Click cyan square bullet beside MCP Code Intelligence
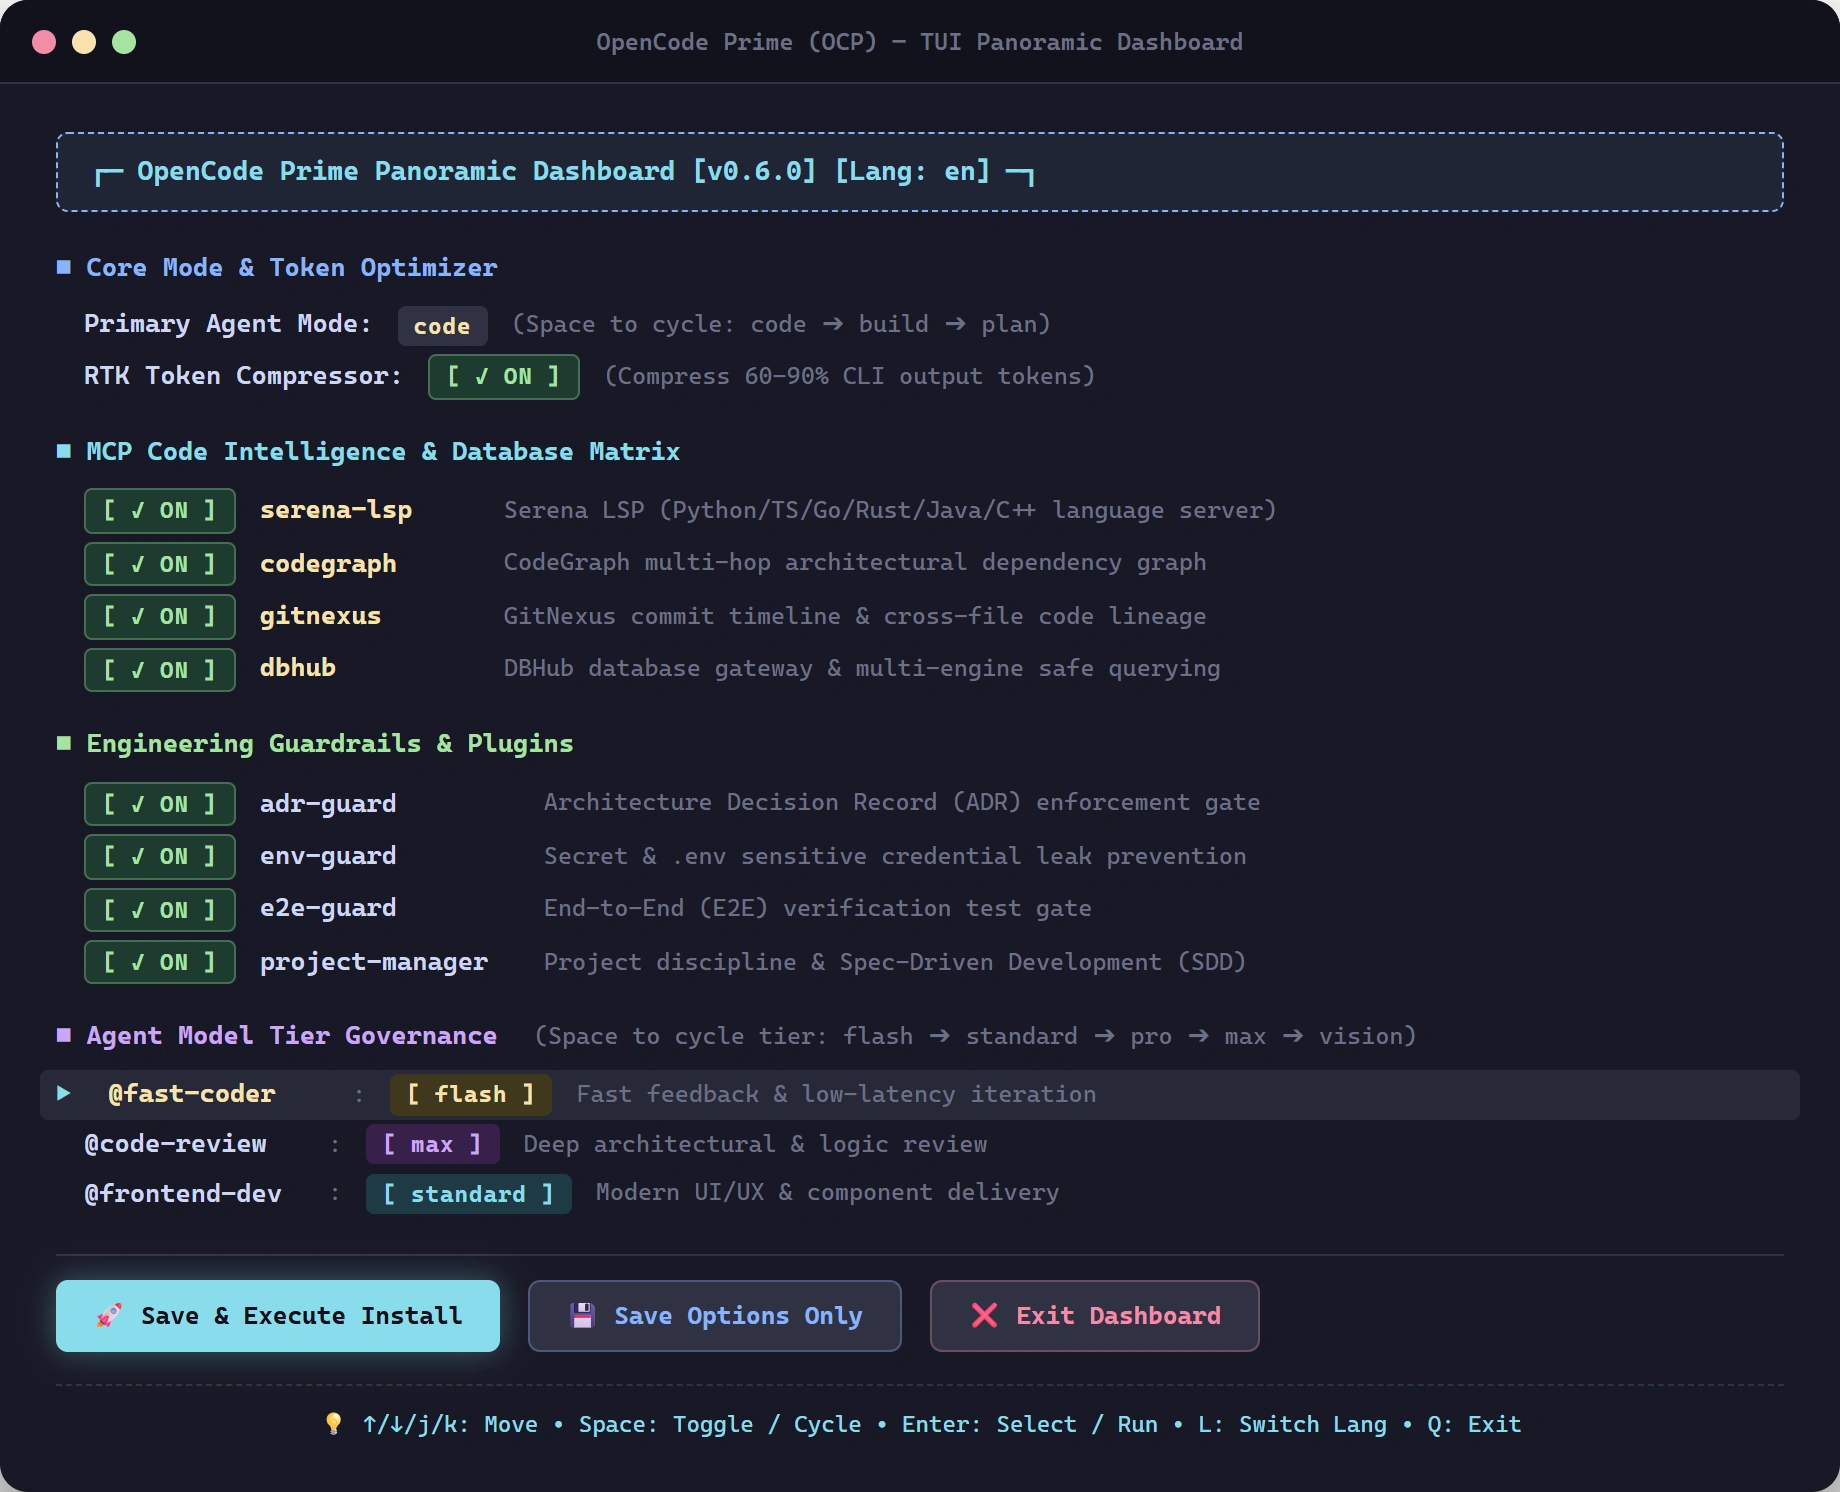The width and height of the screenshot is (1840, 1492). [x=64, y=451]
